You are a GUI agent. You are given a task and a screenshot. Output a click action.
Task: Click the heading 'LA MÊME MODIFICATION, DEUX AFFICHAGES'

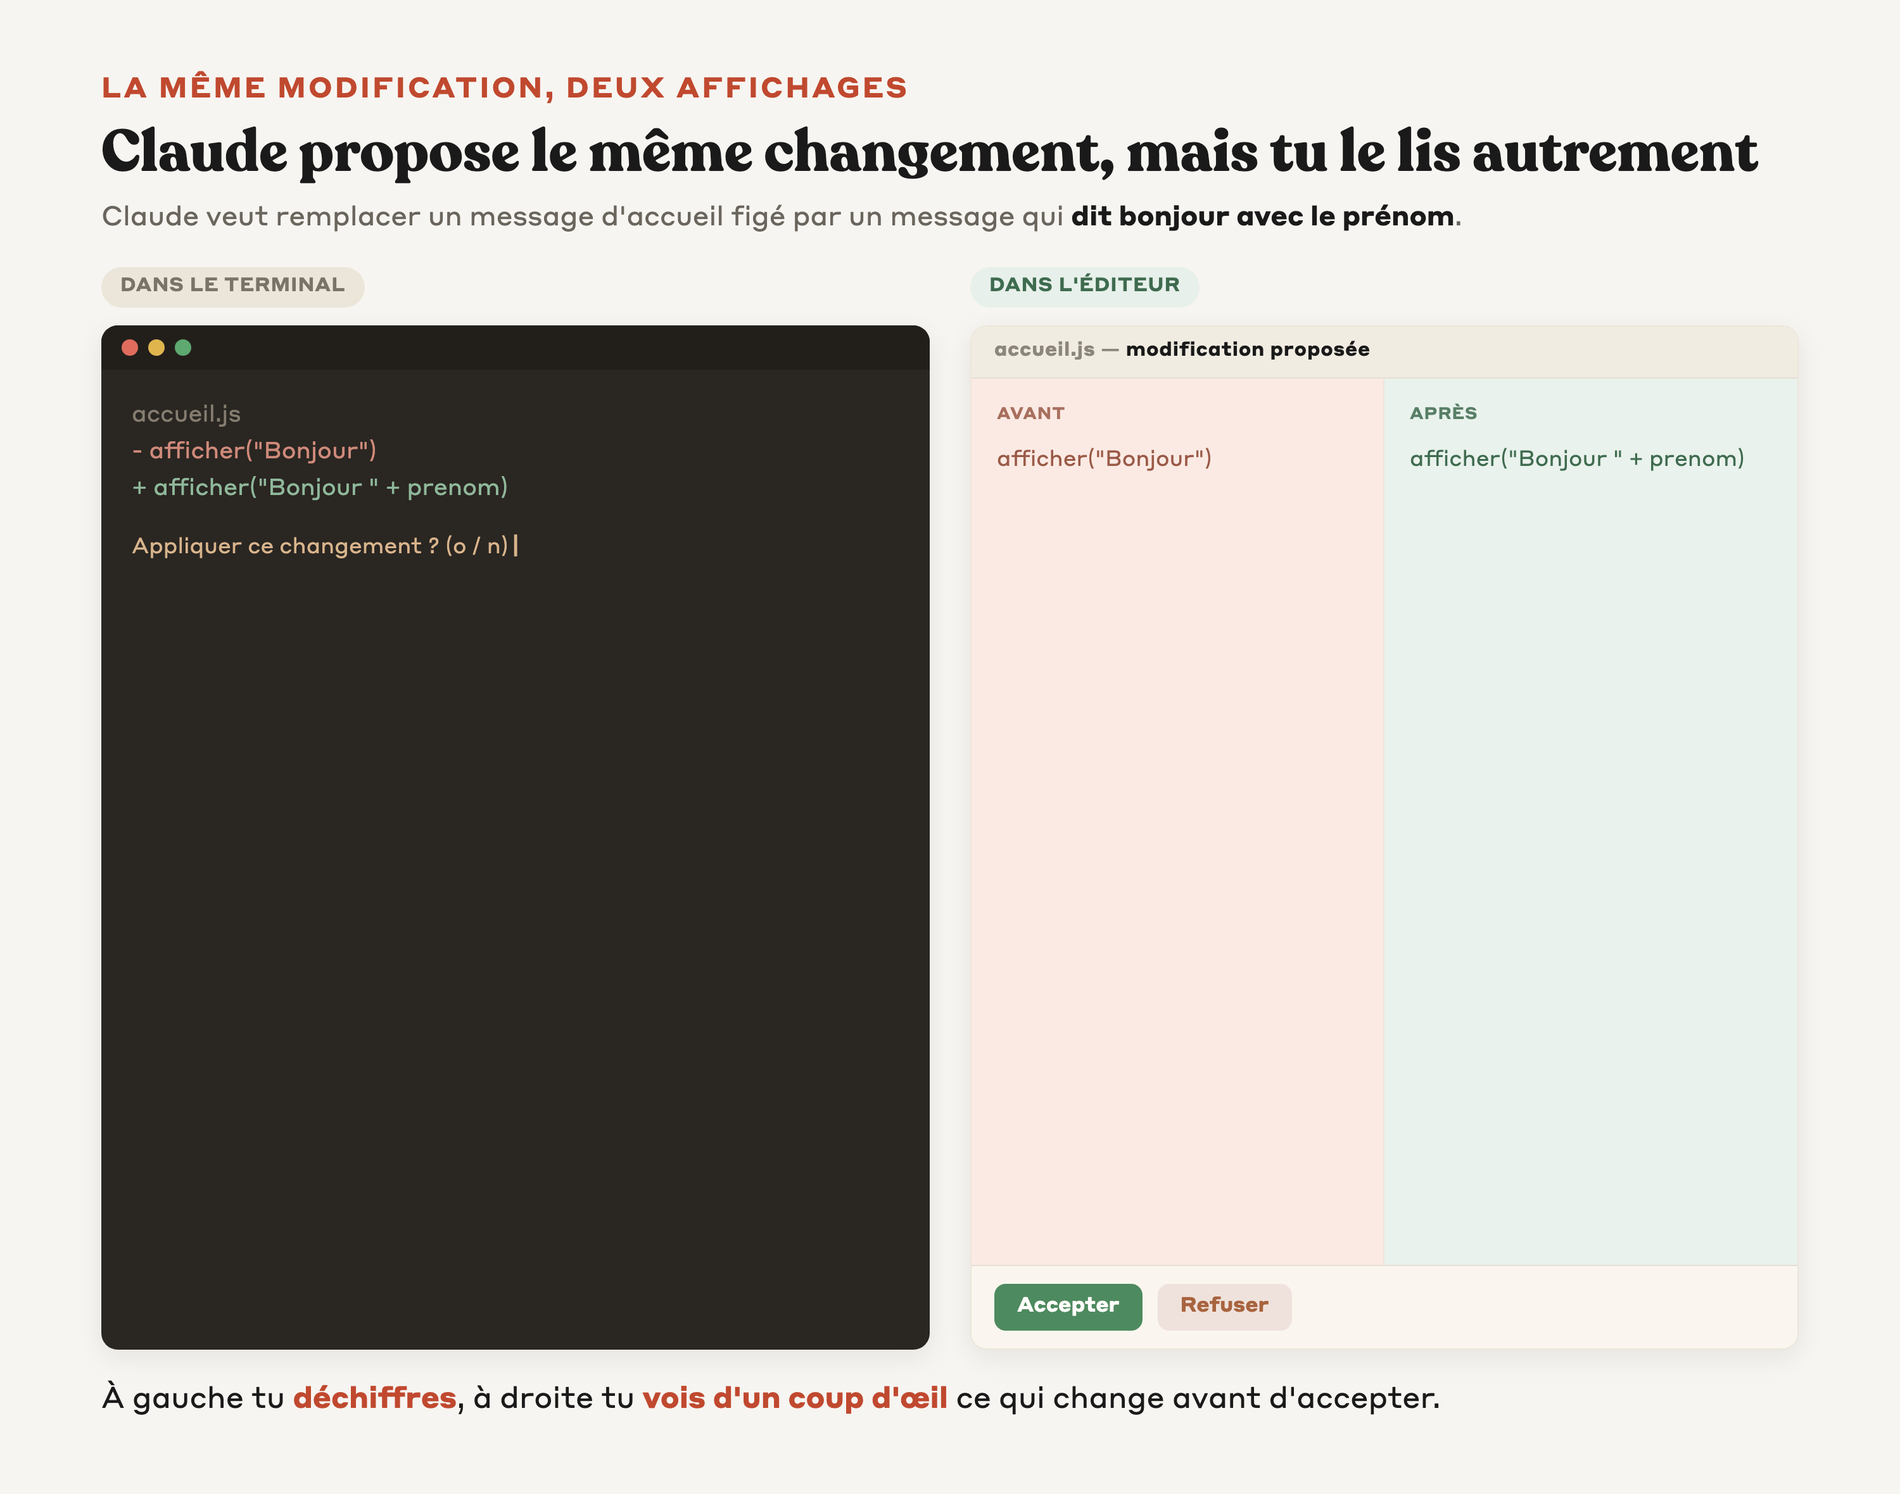pyautogui.click(x=505, y=88)
